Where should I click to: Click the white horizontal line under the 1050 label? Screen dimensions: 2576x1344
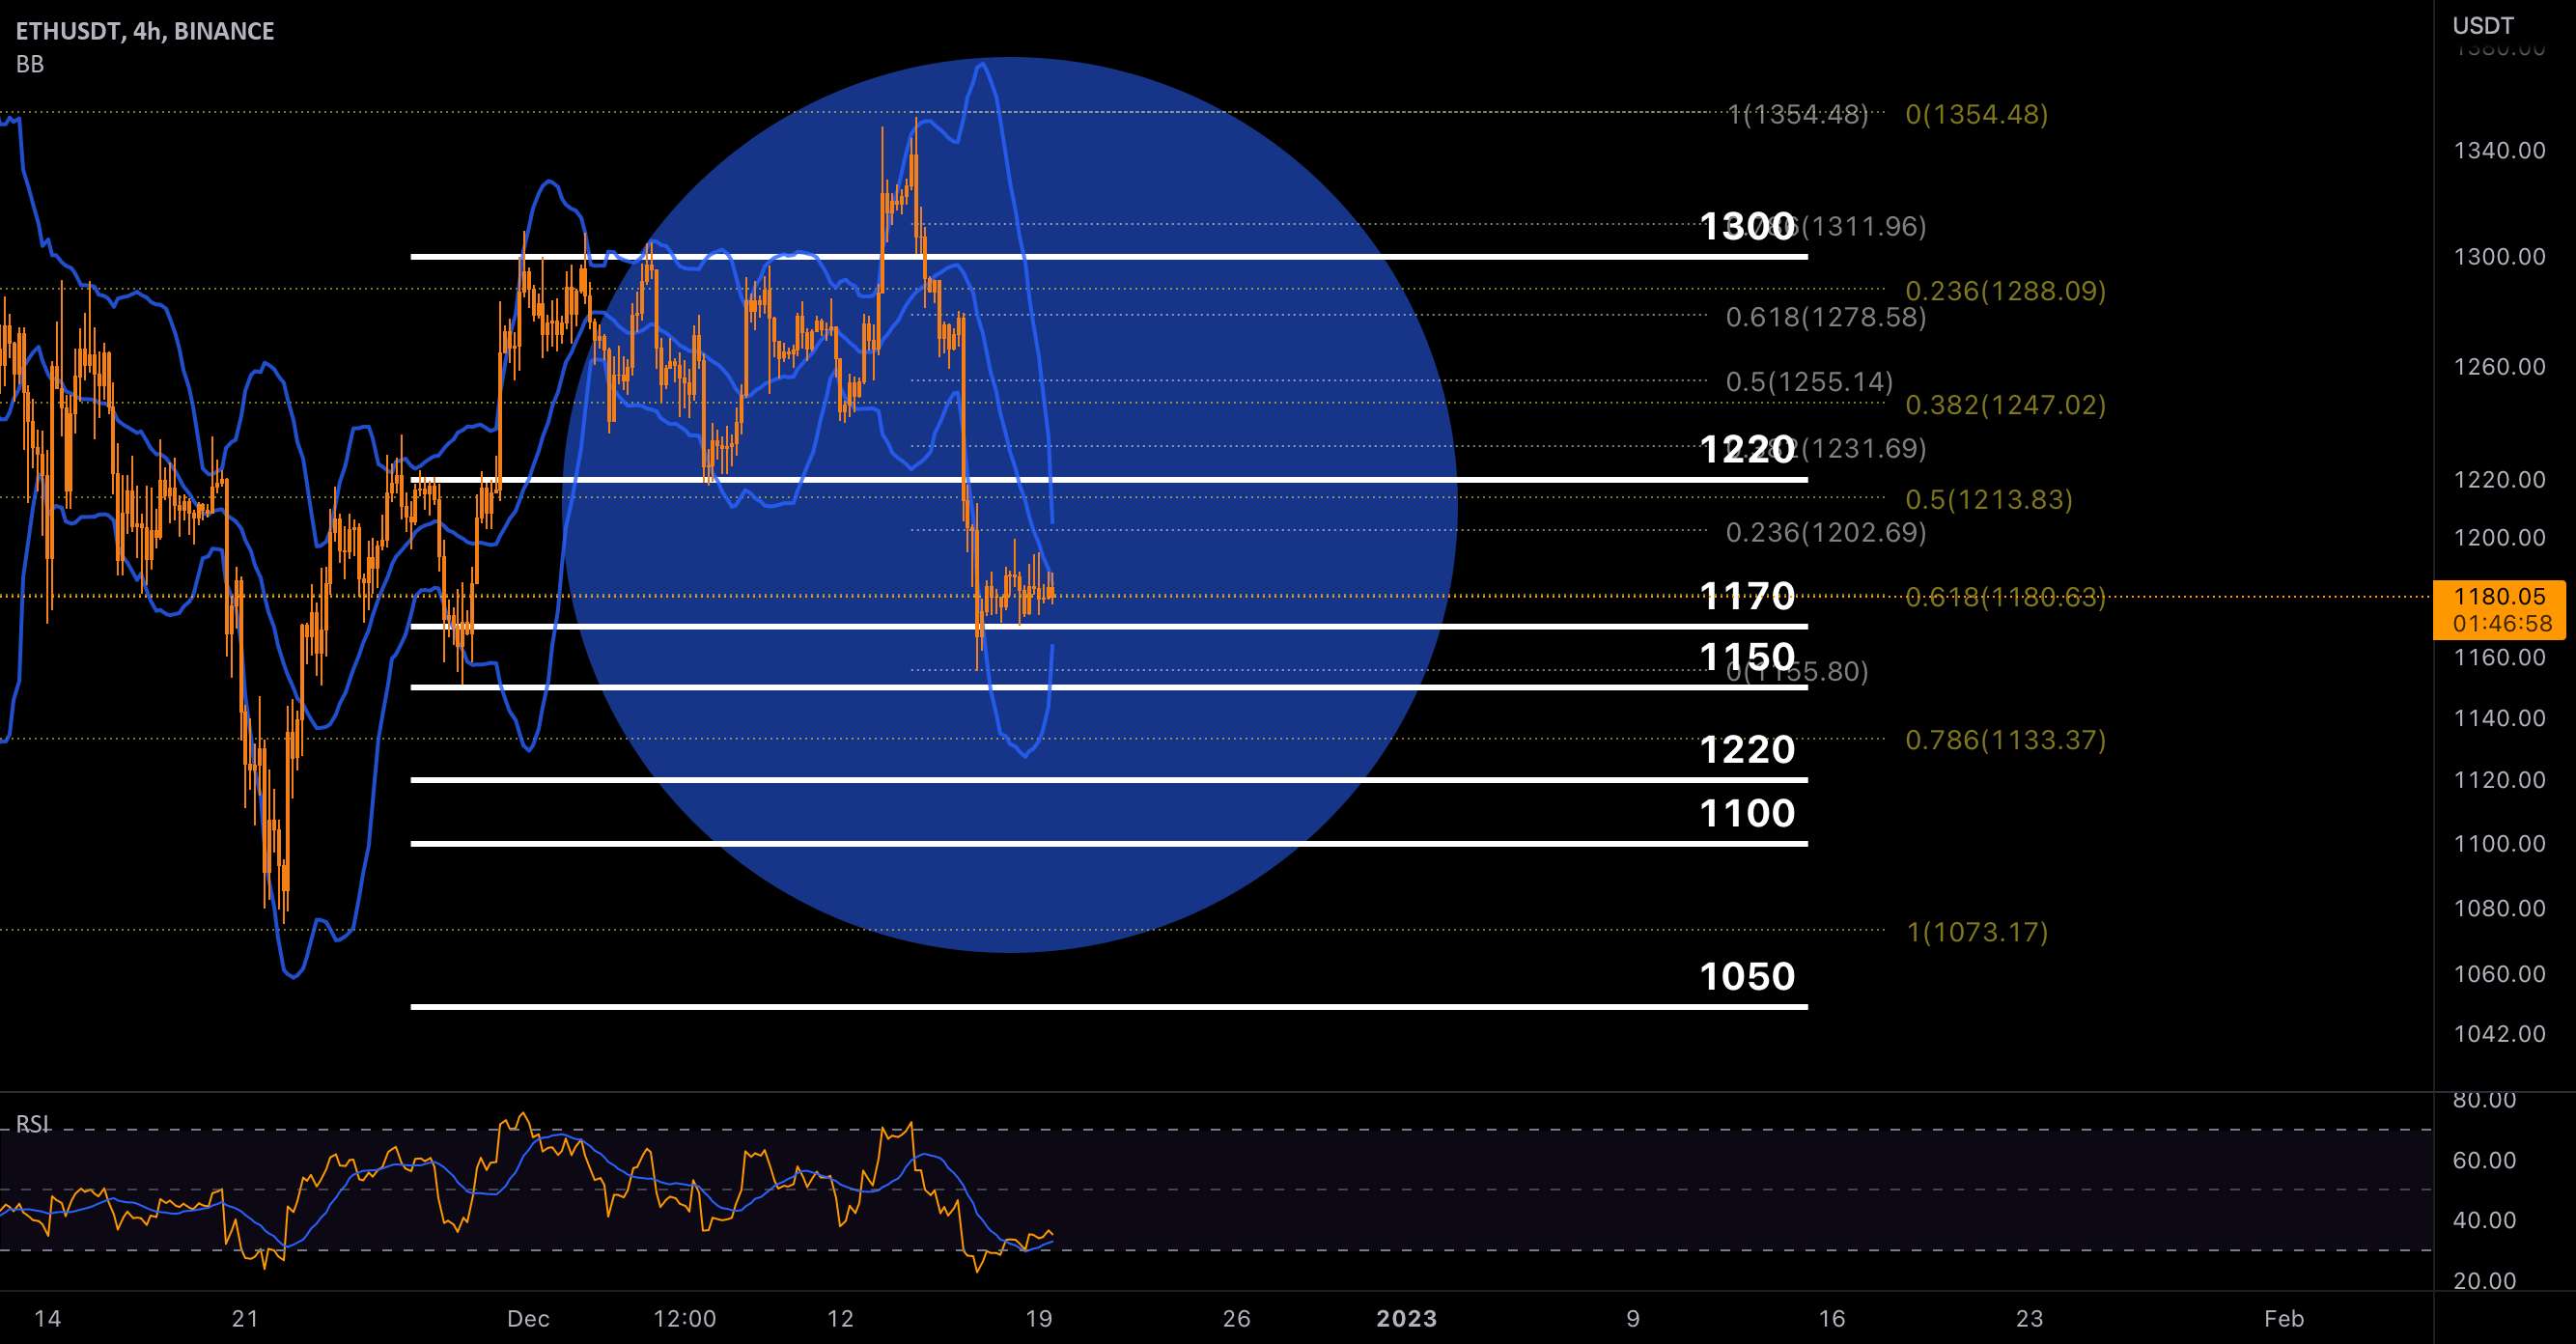(x=1109, y=1007)
